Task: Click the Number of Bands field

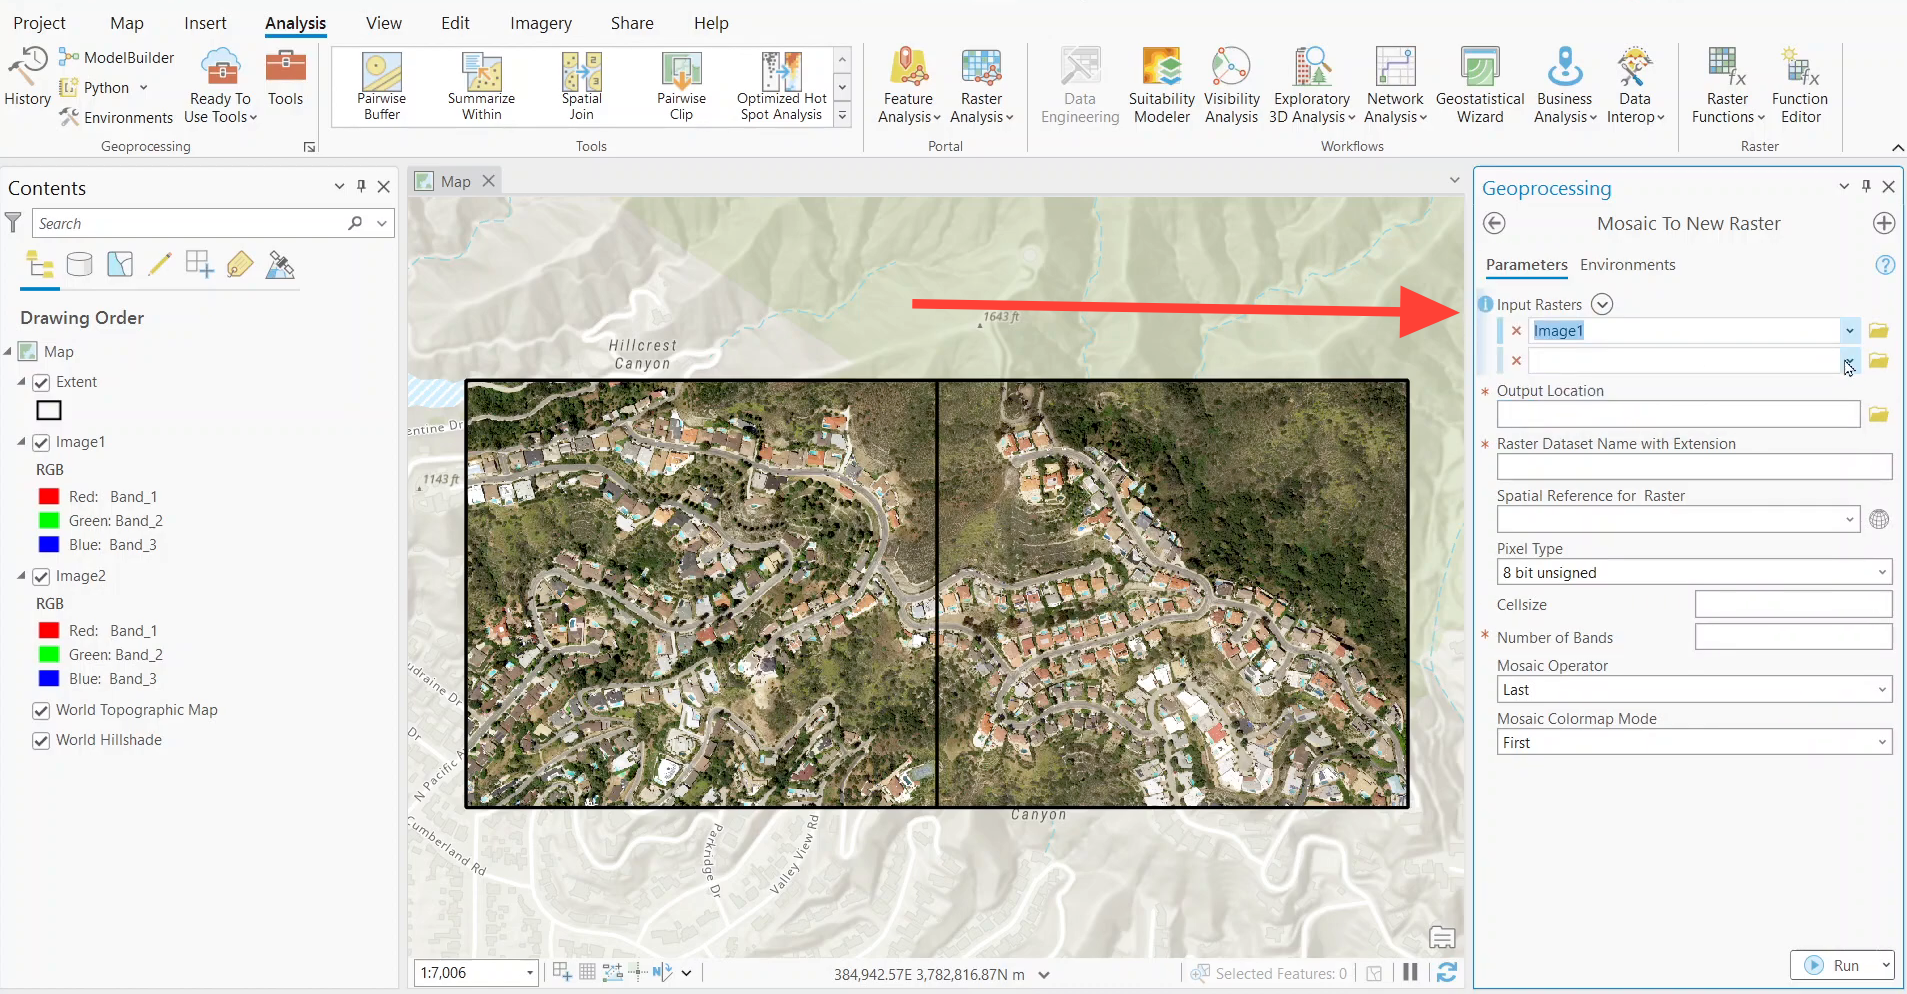Action: [1793, 637]
